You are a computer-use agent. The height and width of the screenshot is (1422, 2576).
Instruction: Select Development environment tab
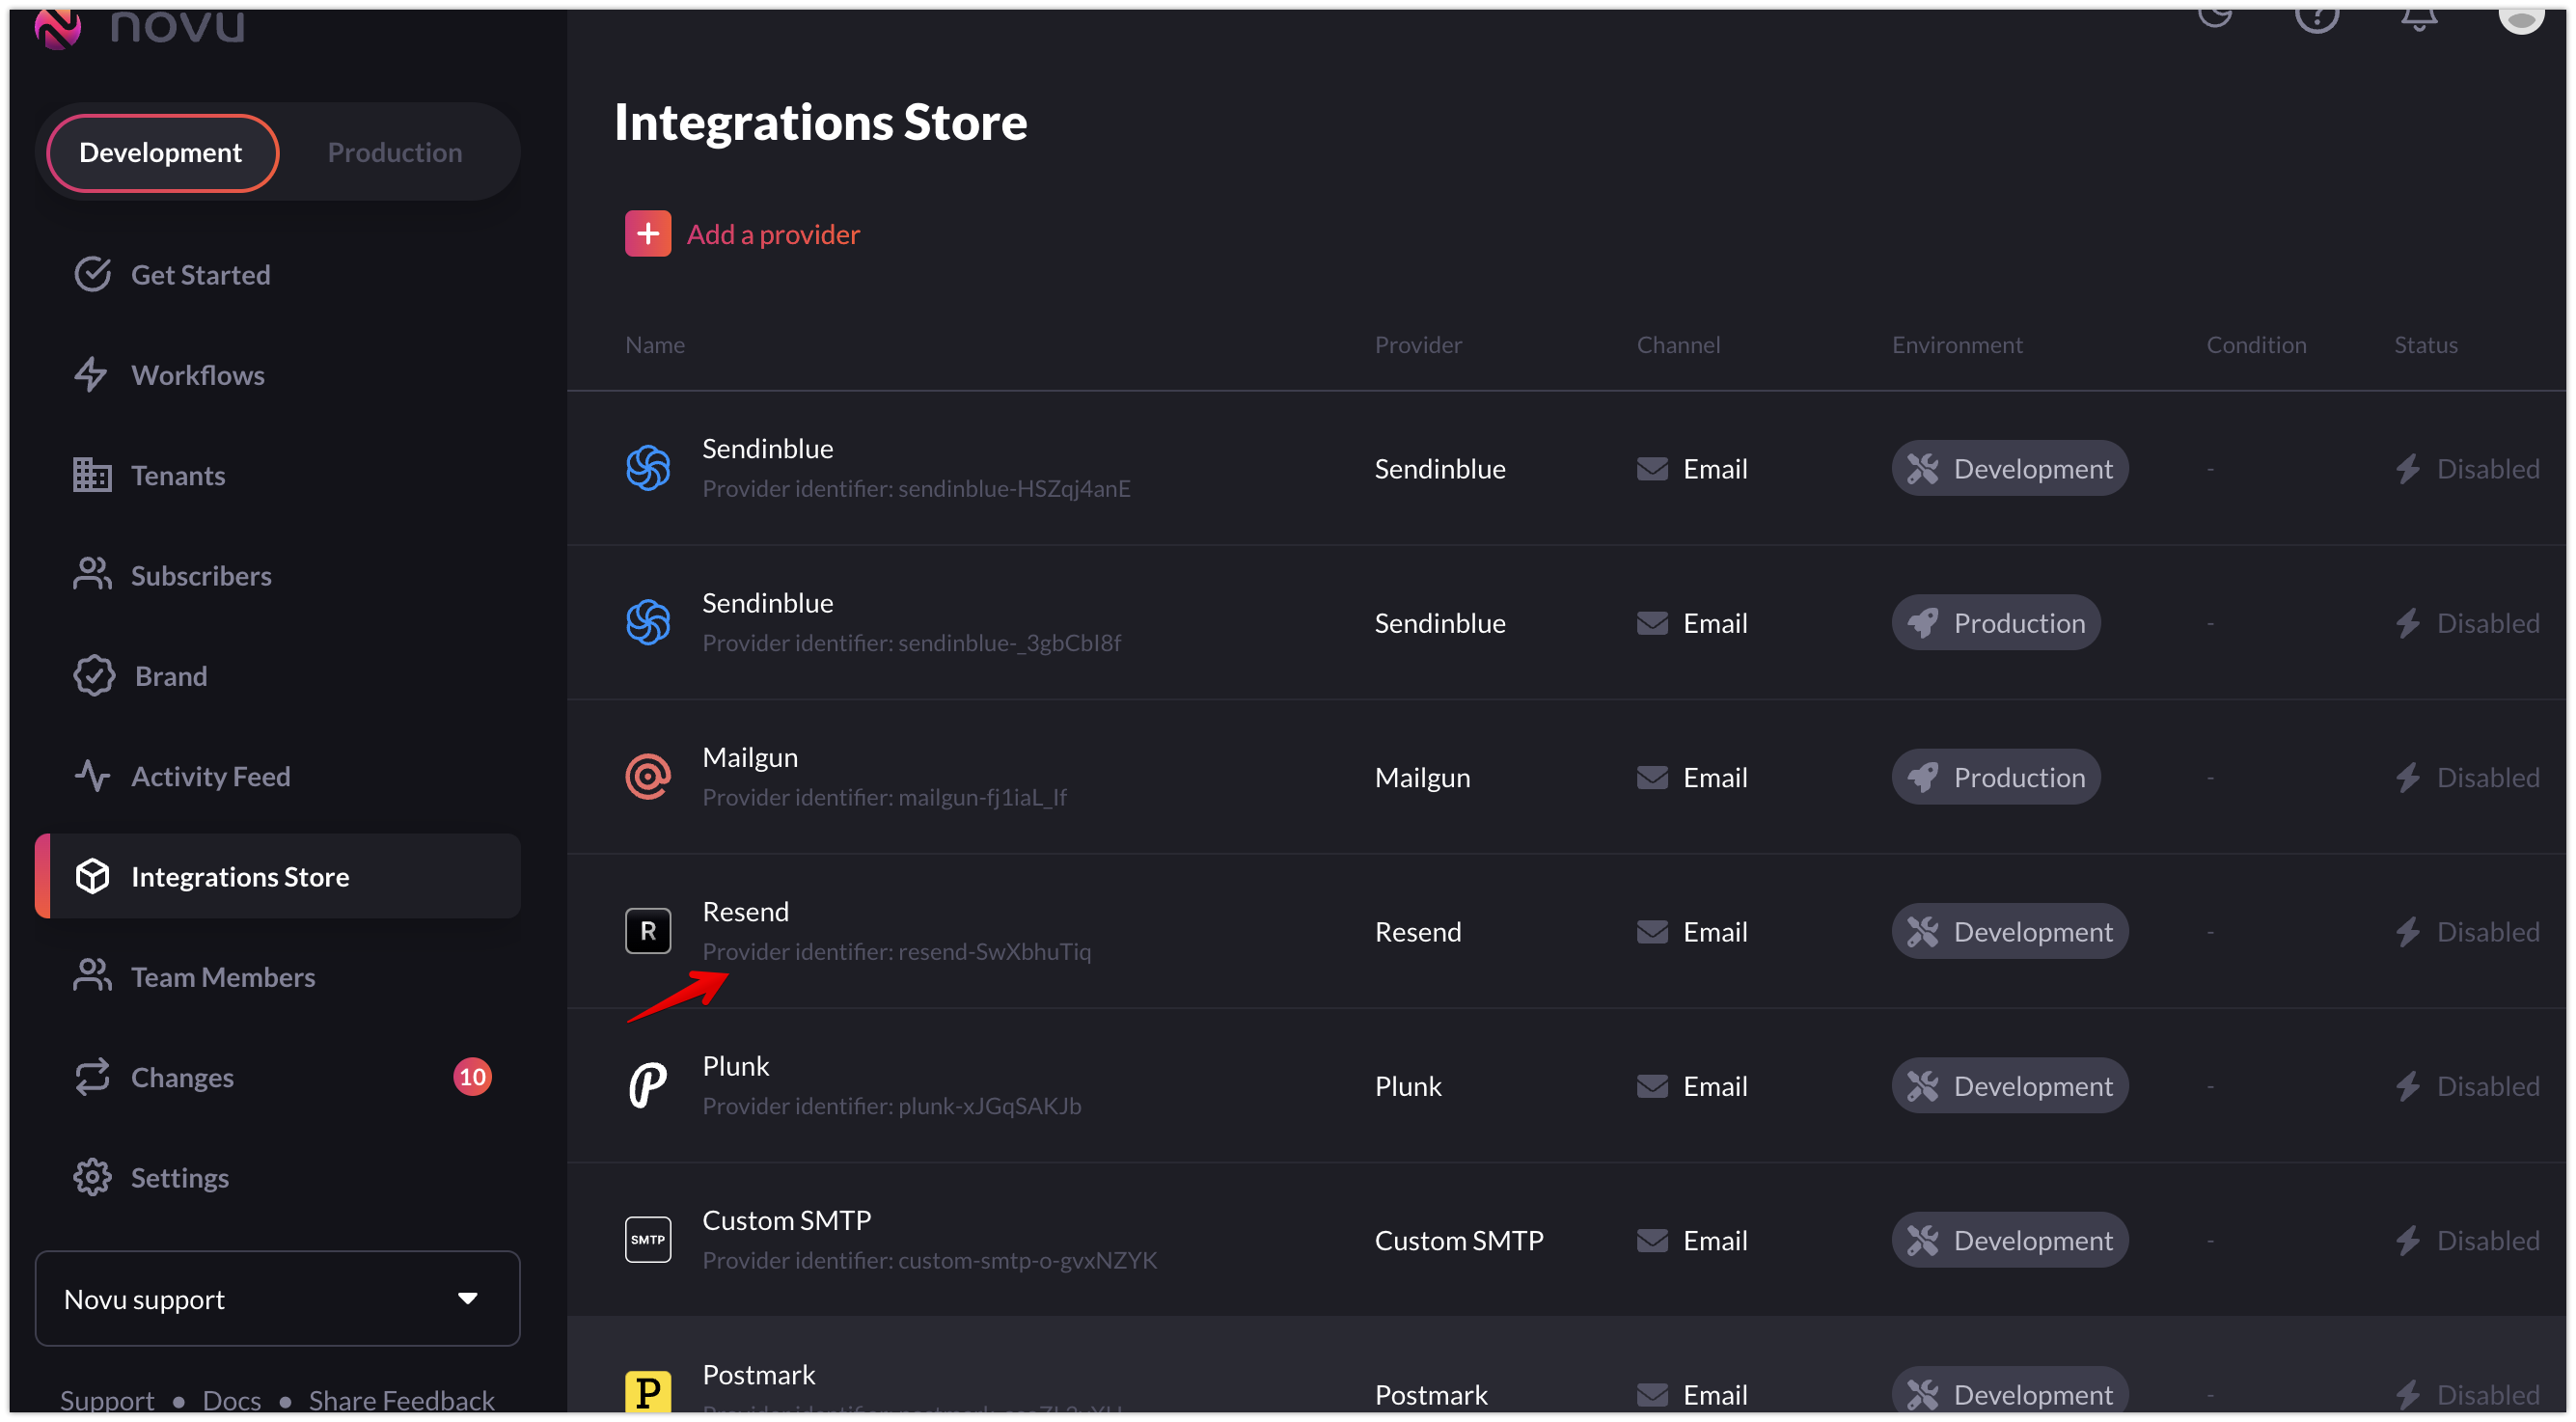(159, 150)
